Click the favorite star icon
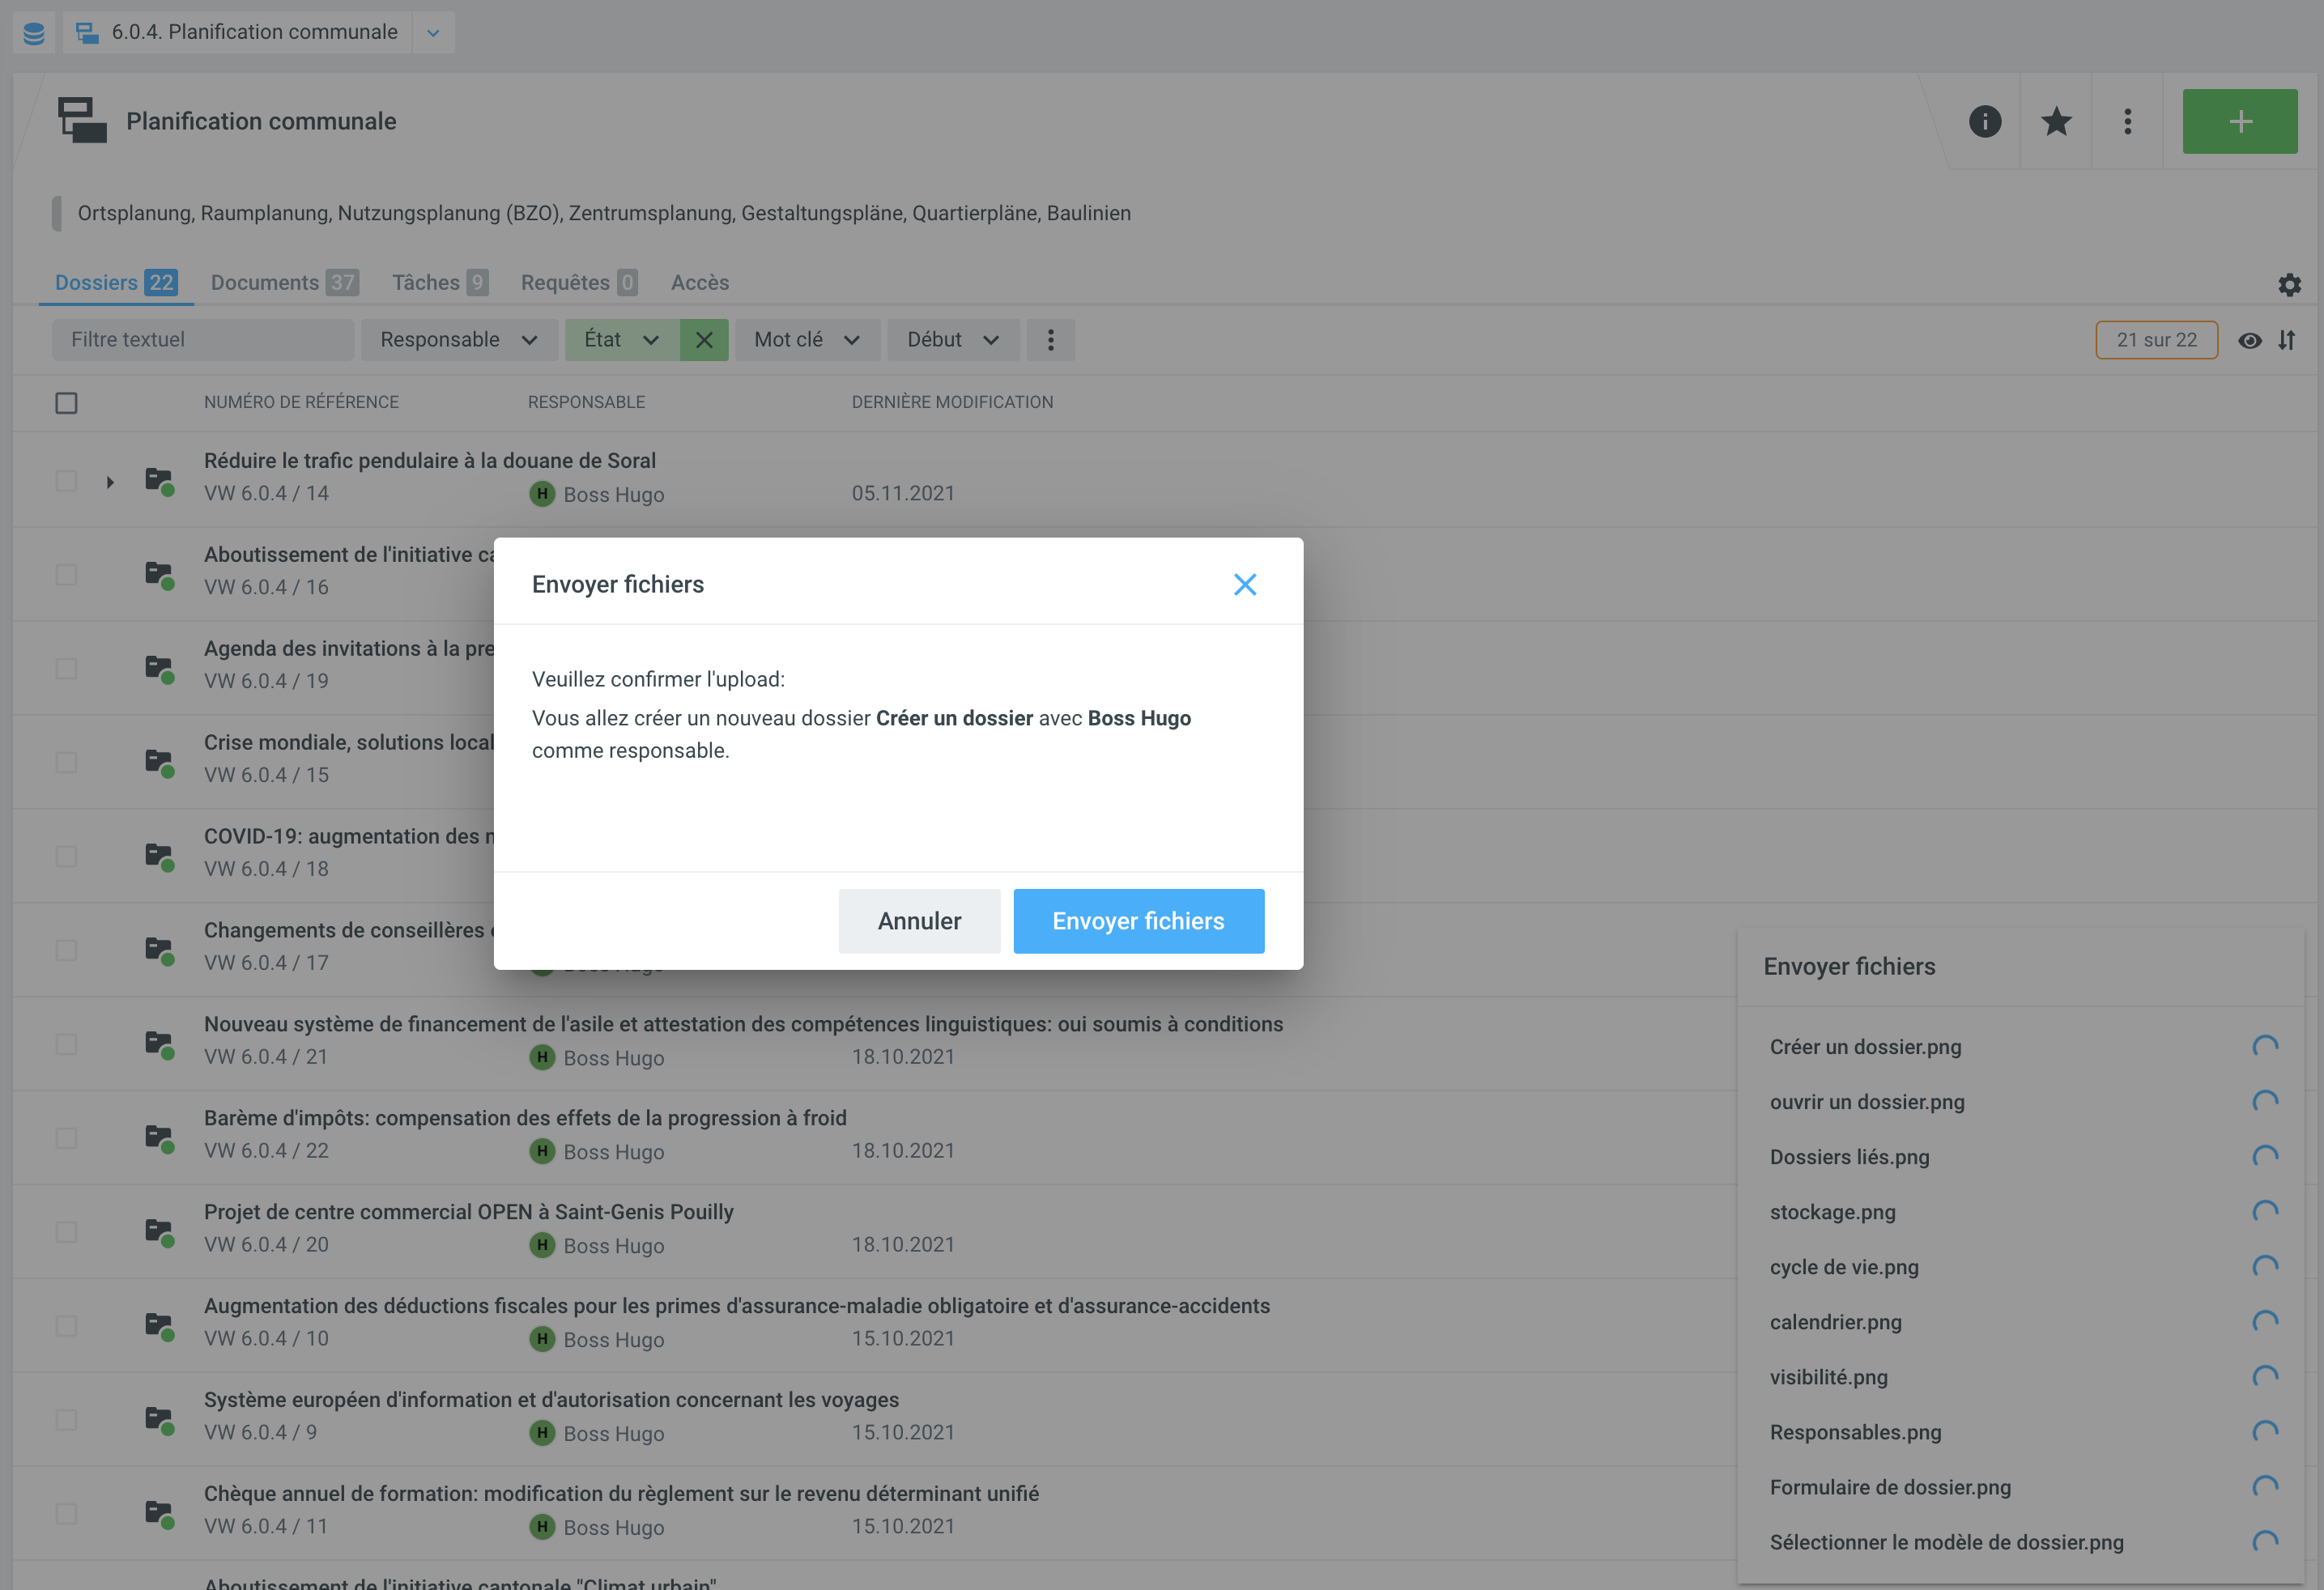 pos(2056,121)
